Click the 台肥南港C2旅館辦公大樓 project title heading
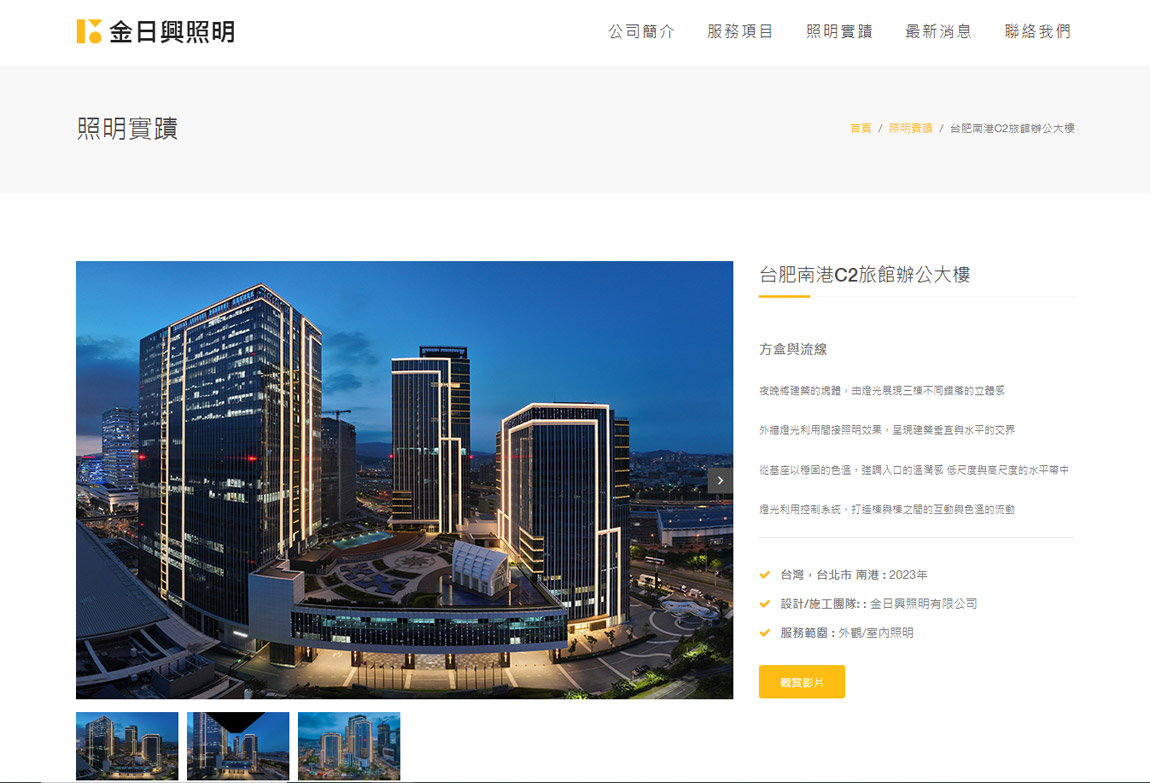Image resolution: width=1150 pixels, height=783 pixels. click(x=865, y=275)
